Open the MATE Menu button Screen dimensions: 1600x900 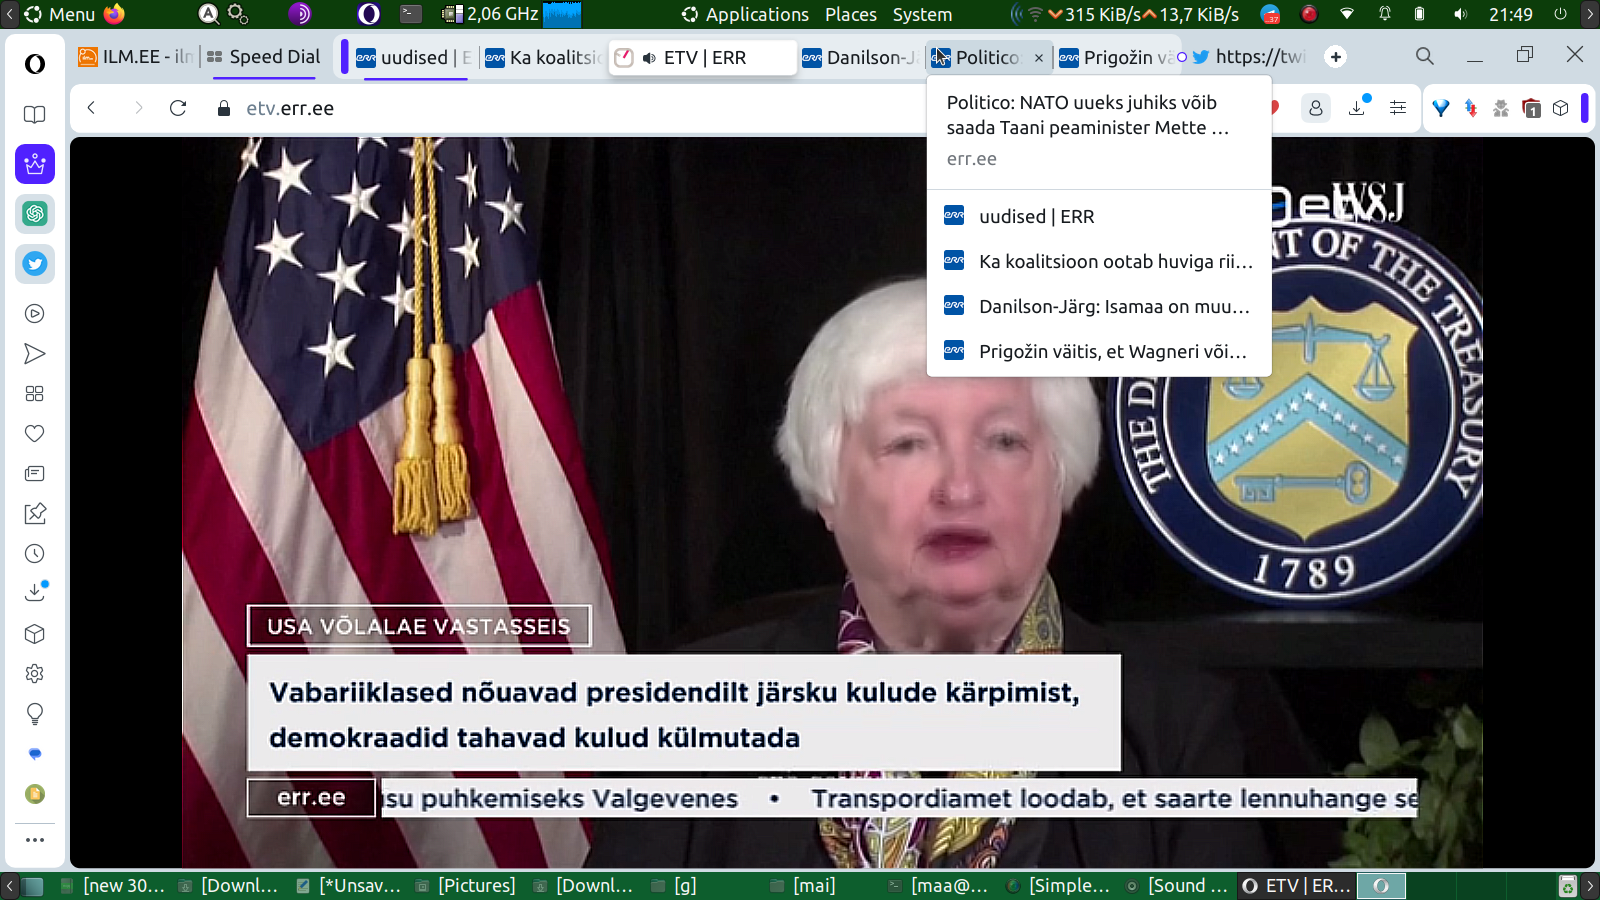coord(60,14)
